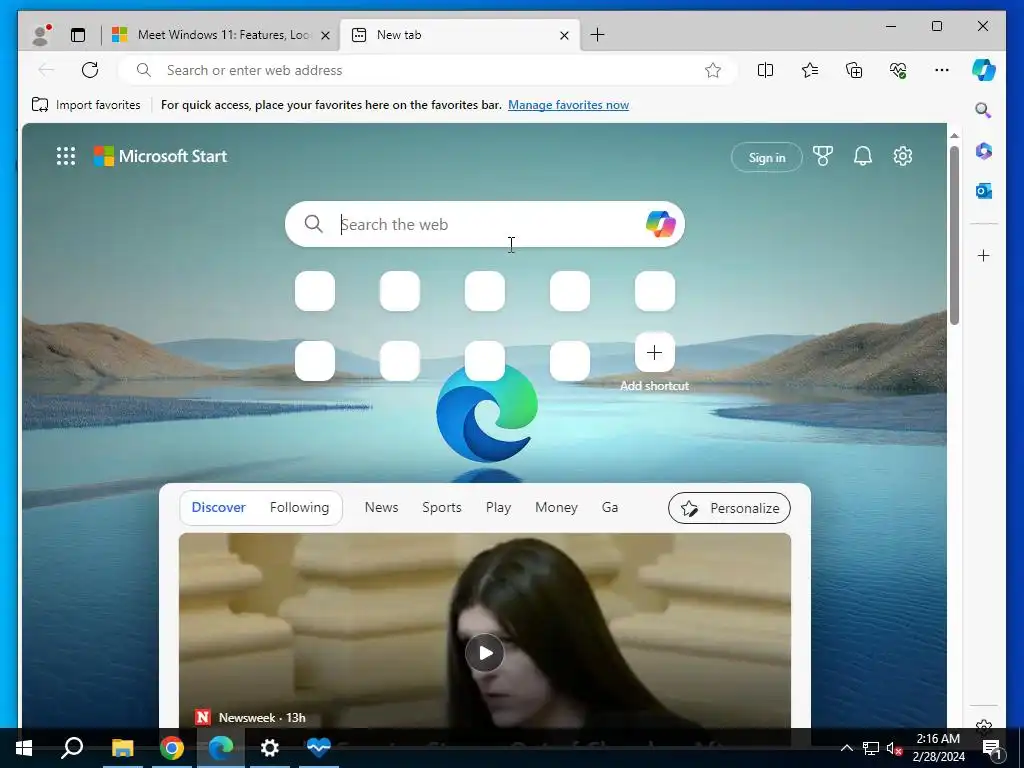Open the Collections icon

pos(854,70)
